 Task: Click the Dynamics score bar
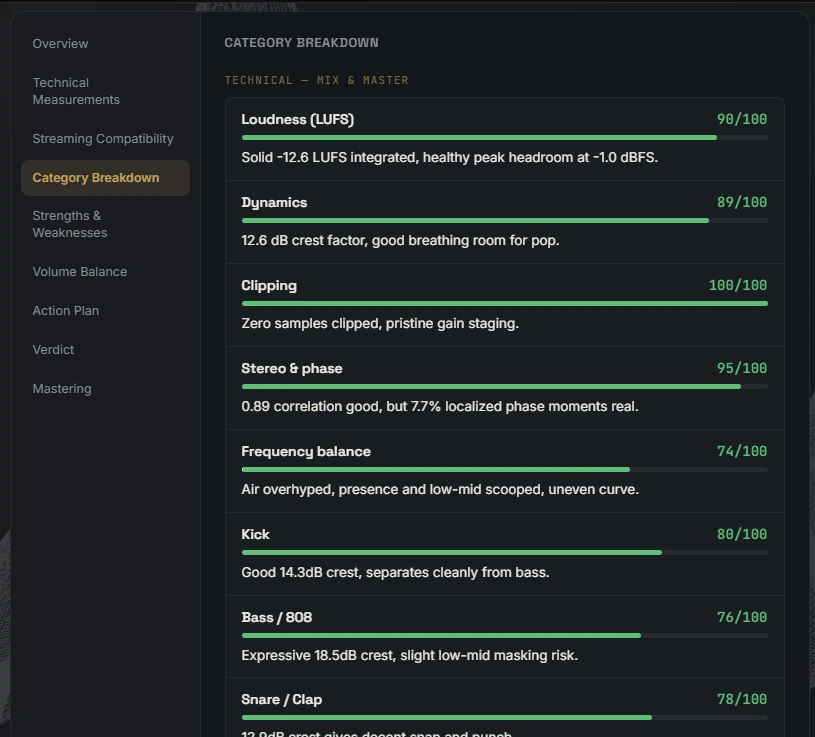click(504, 221)
